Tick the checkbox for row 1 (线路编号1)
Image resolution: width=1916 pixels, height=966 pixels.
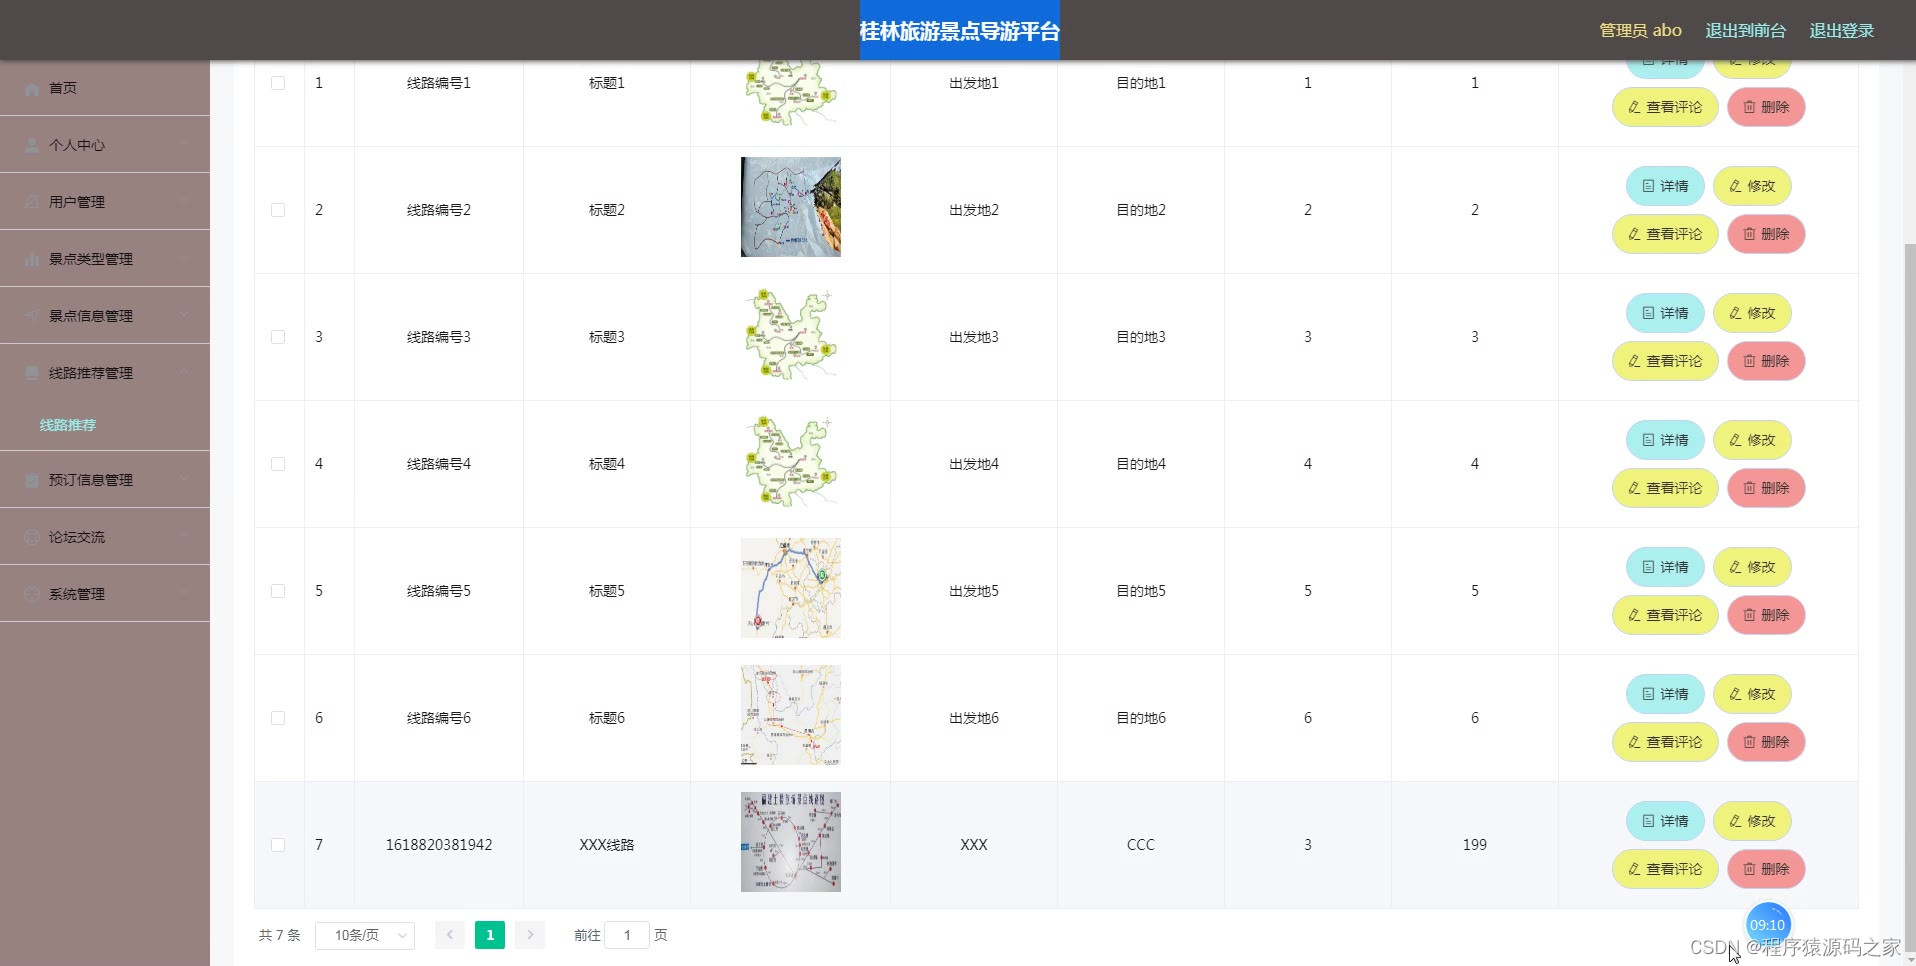278,83
